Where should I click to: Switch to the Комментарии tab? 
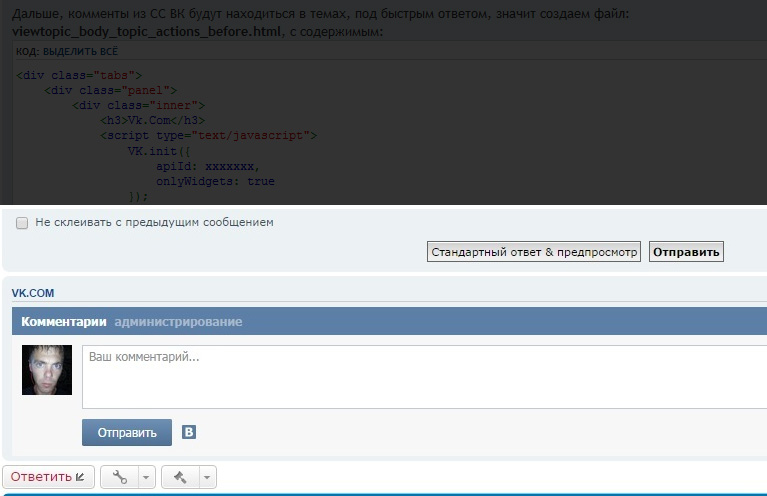pyautogui.click(x=63, y=322)
